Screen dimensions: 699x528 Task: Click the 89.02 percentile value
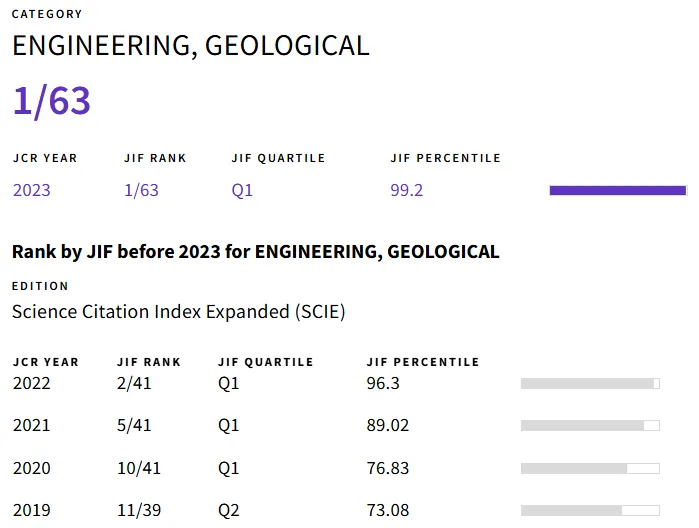(x=388, y=425)
